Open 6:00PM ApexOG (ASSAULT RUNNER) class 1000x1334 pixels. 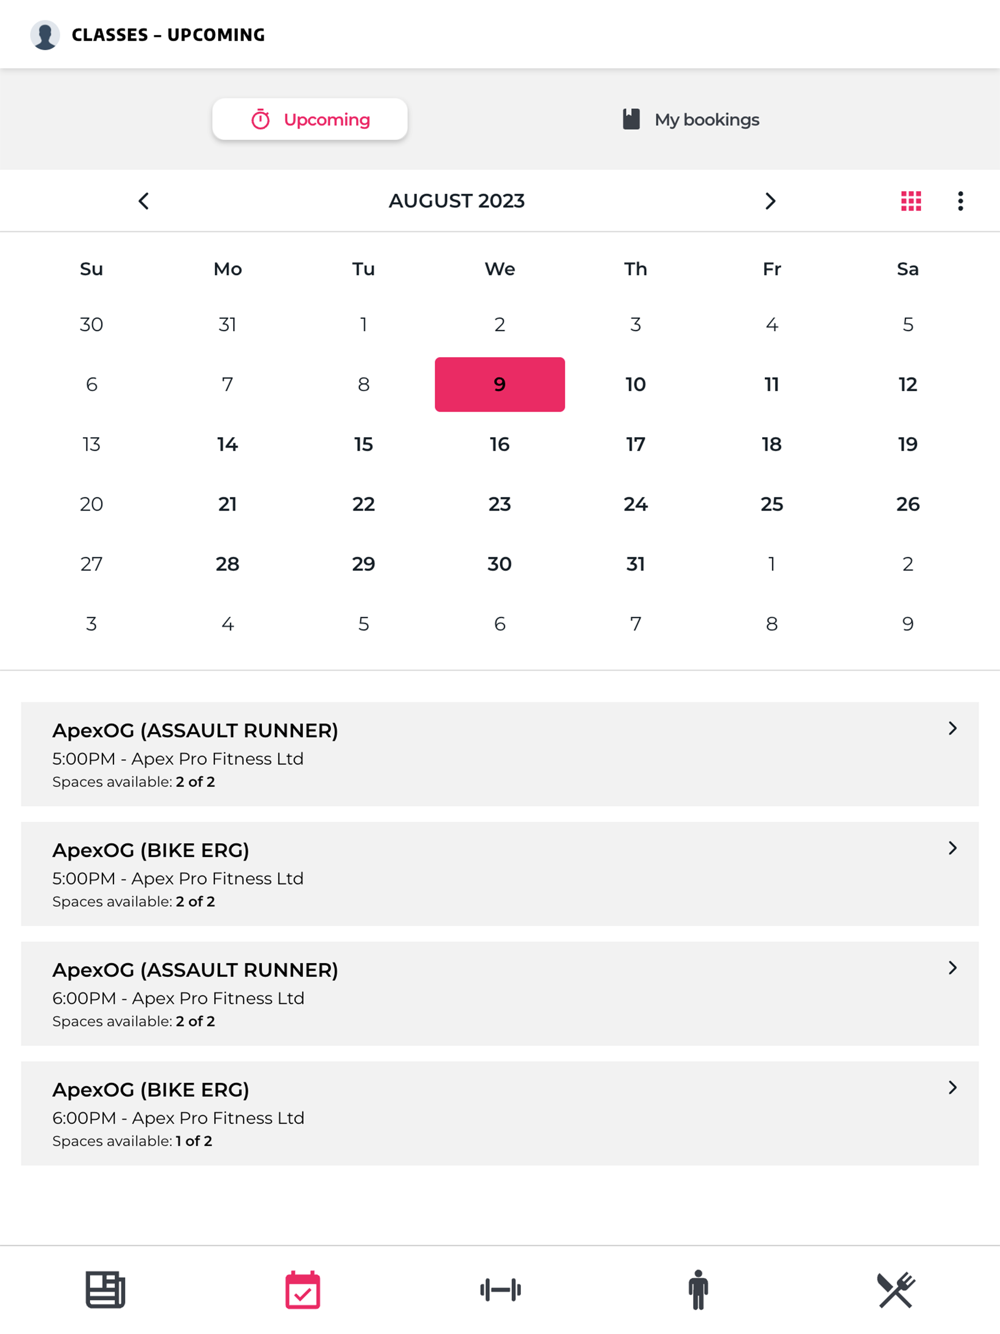coord(500,993)
